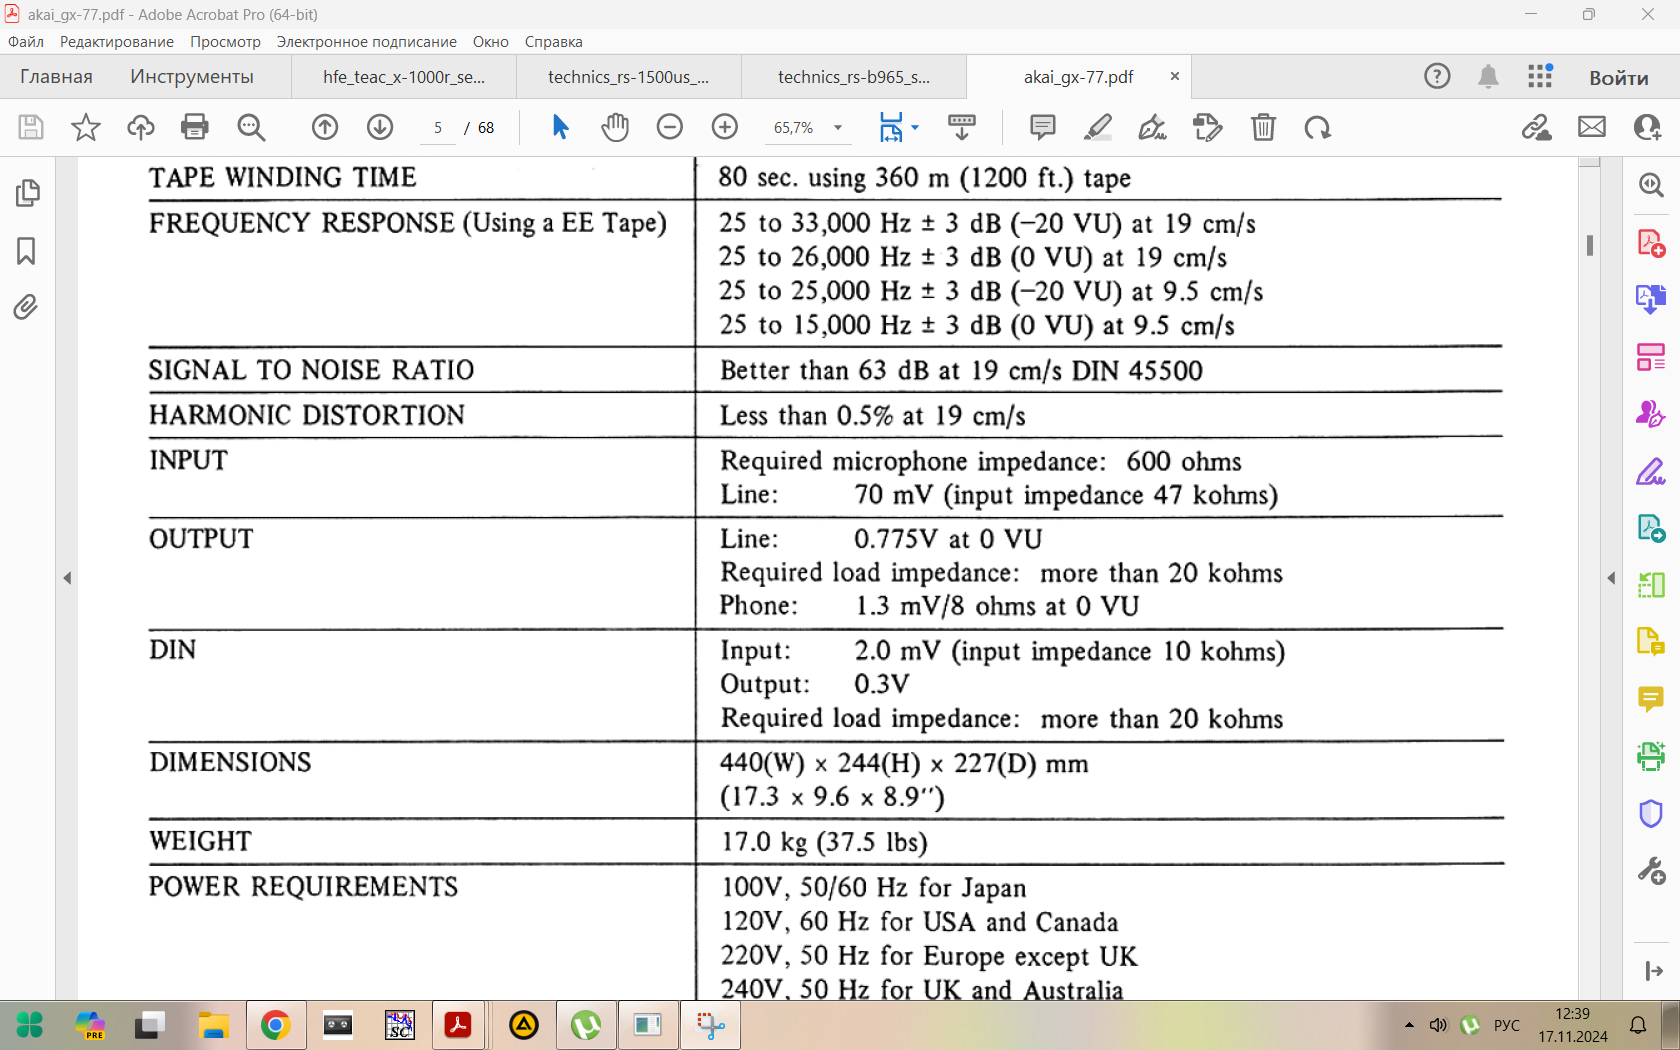Screen dimensions: 1680x1050
Task: Collapse the right tools pane arrow
Action: [x=1611, y=578]
